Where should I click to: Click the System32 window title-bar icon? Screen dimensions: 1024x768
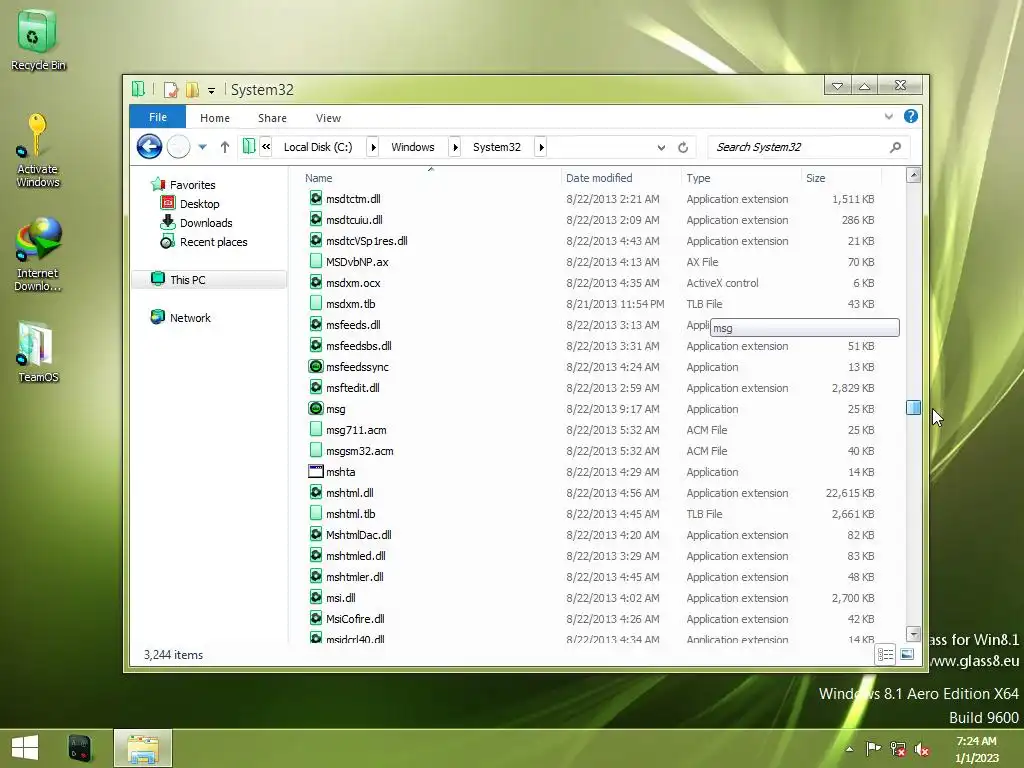[138, 89]
